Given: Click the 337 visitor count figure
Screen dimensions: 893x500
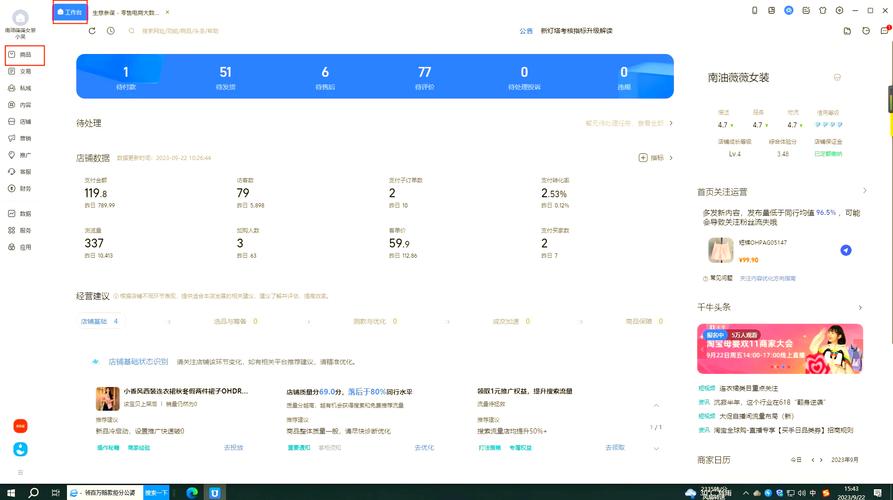Looking at the screenshot, I should [94, 243].
